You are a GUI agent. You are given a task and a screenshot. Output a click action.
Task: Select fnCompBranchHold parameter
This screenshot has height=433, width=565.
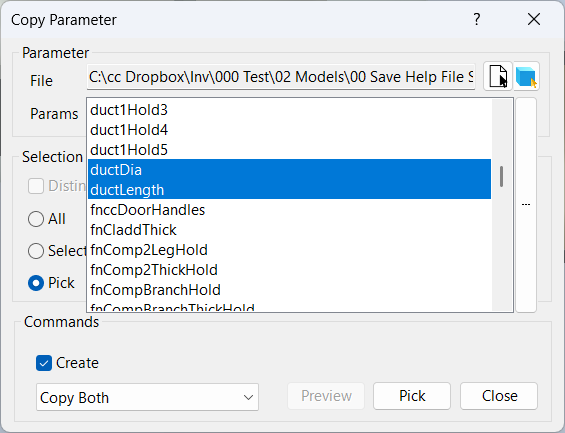[289, 290]
